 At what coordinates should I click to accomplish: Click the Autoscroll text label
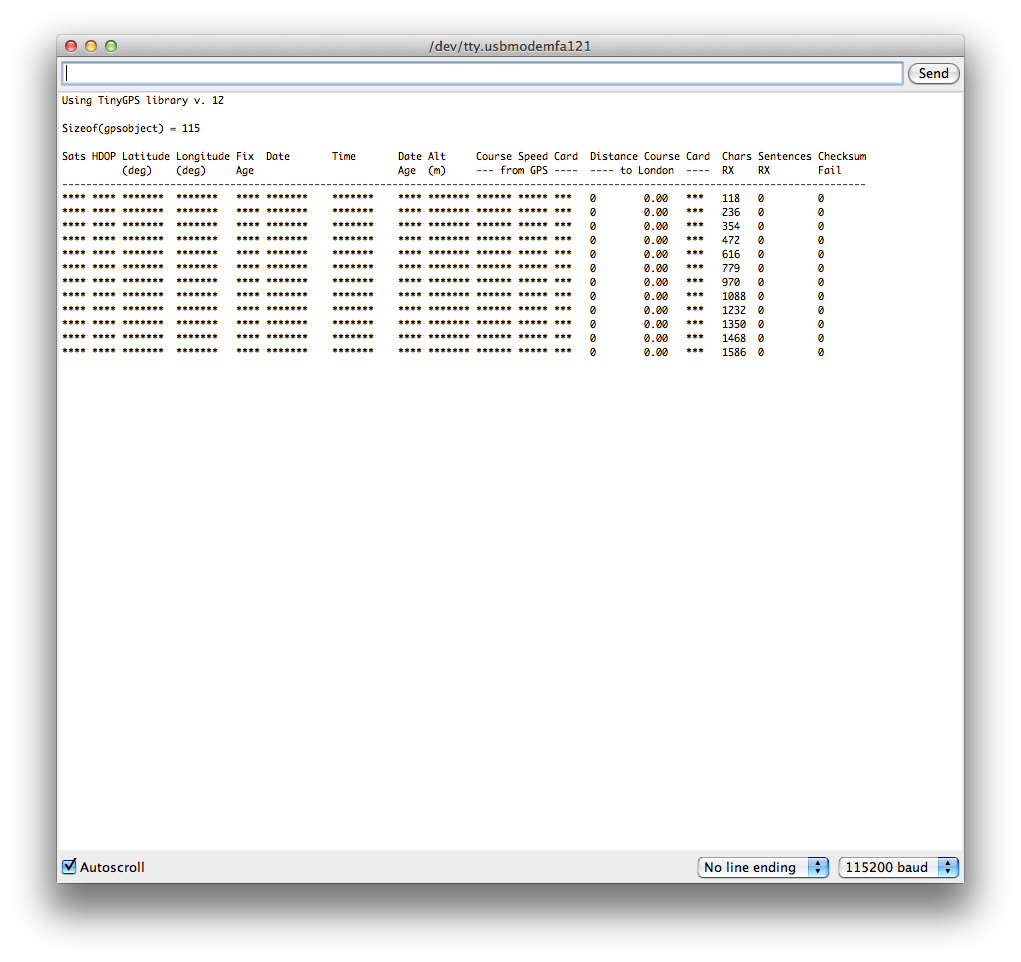pos(112,868)
